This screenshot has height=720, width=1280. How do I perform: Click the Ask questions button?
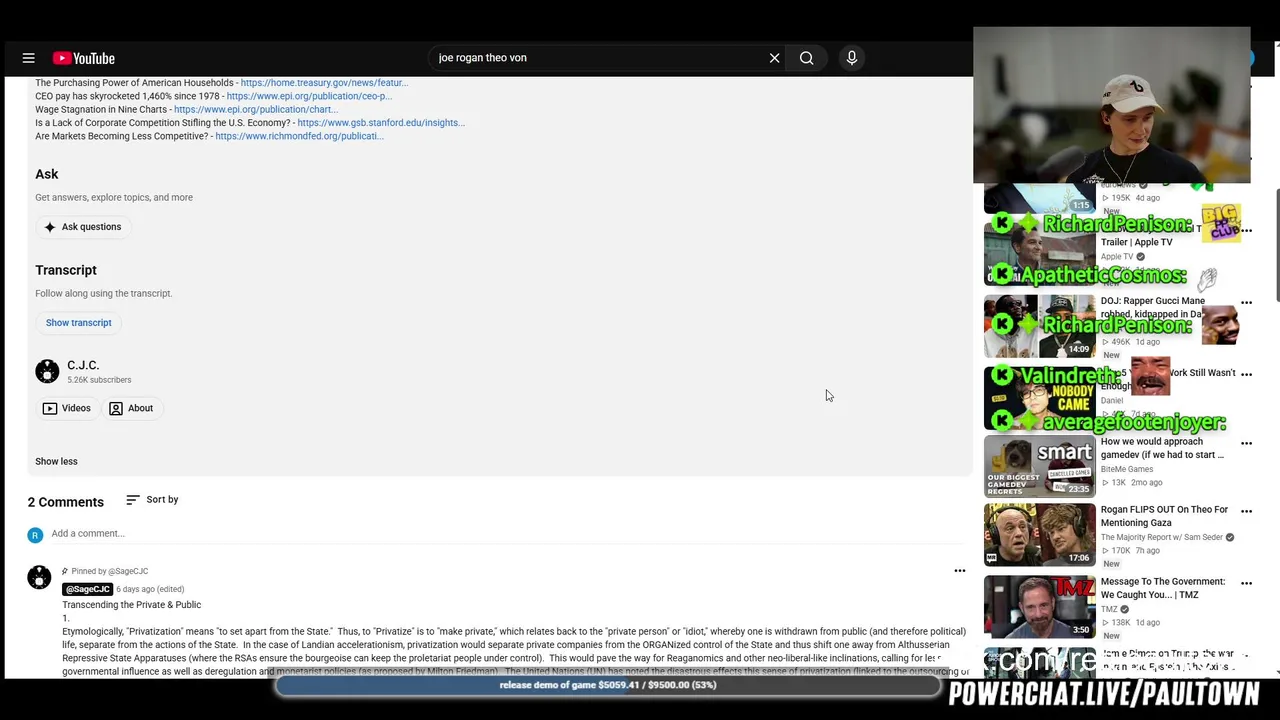pyautogui.click(x=83, y=227)
